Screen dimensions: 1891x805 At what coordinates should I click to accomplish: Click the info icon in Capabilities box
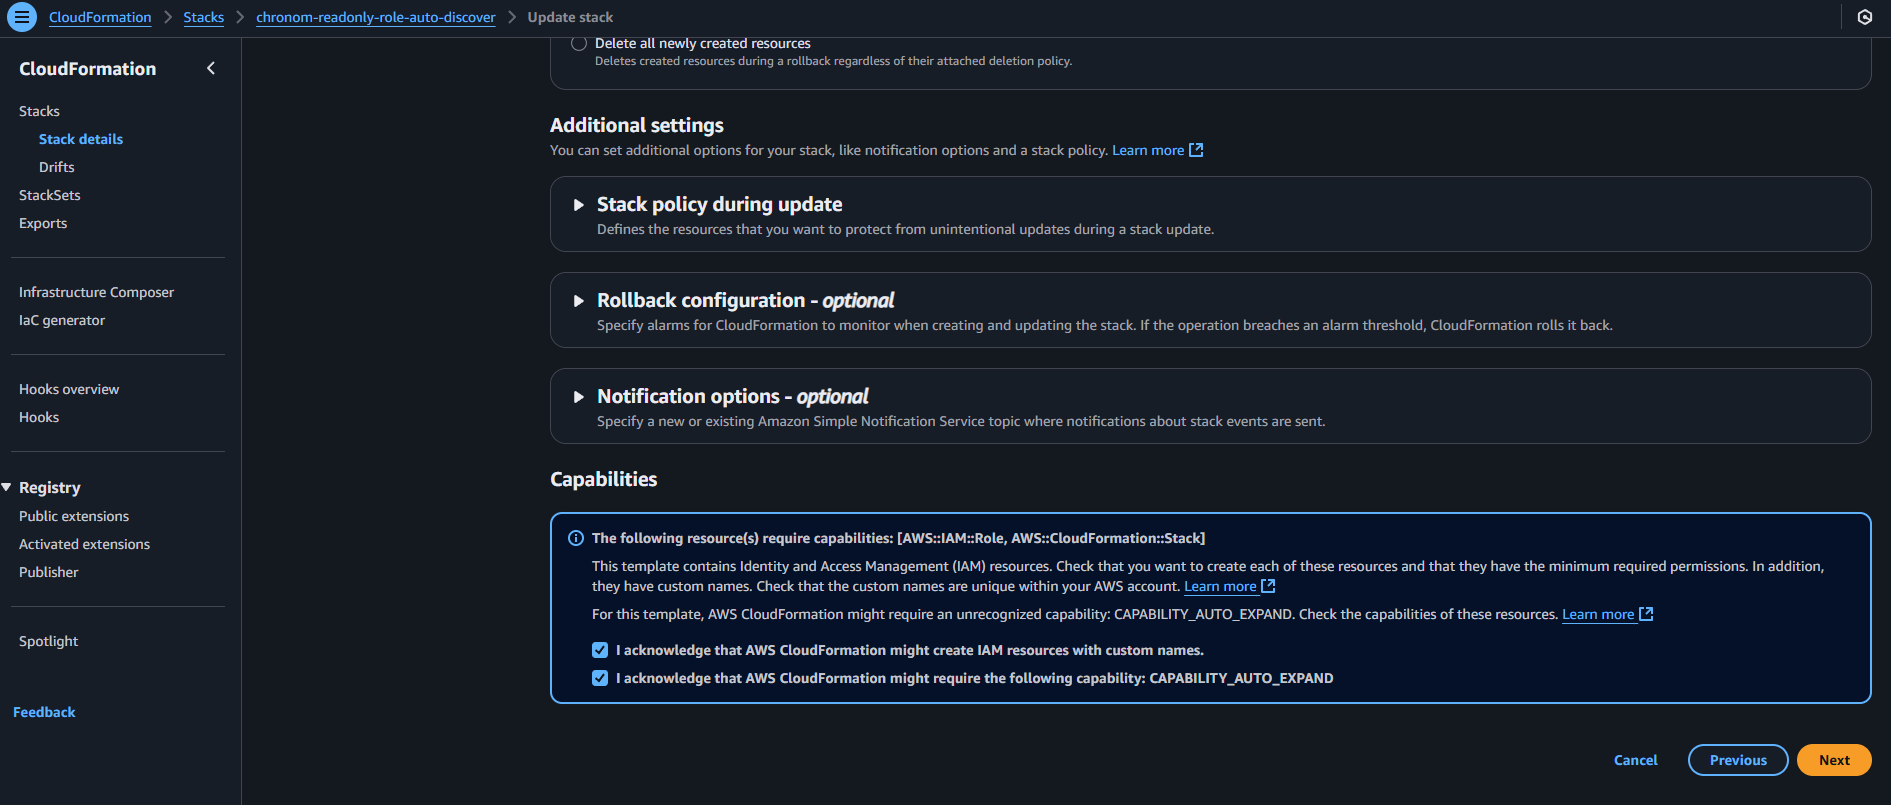[576, 538]
